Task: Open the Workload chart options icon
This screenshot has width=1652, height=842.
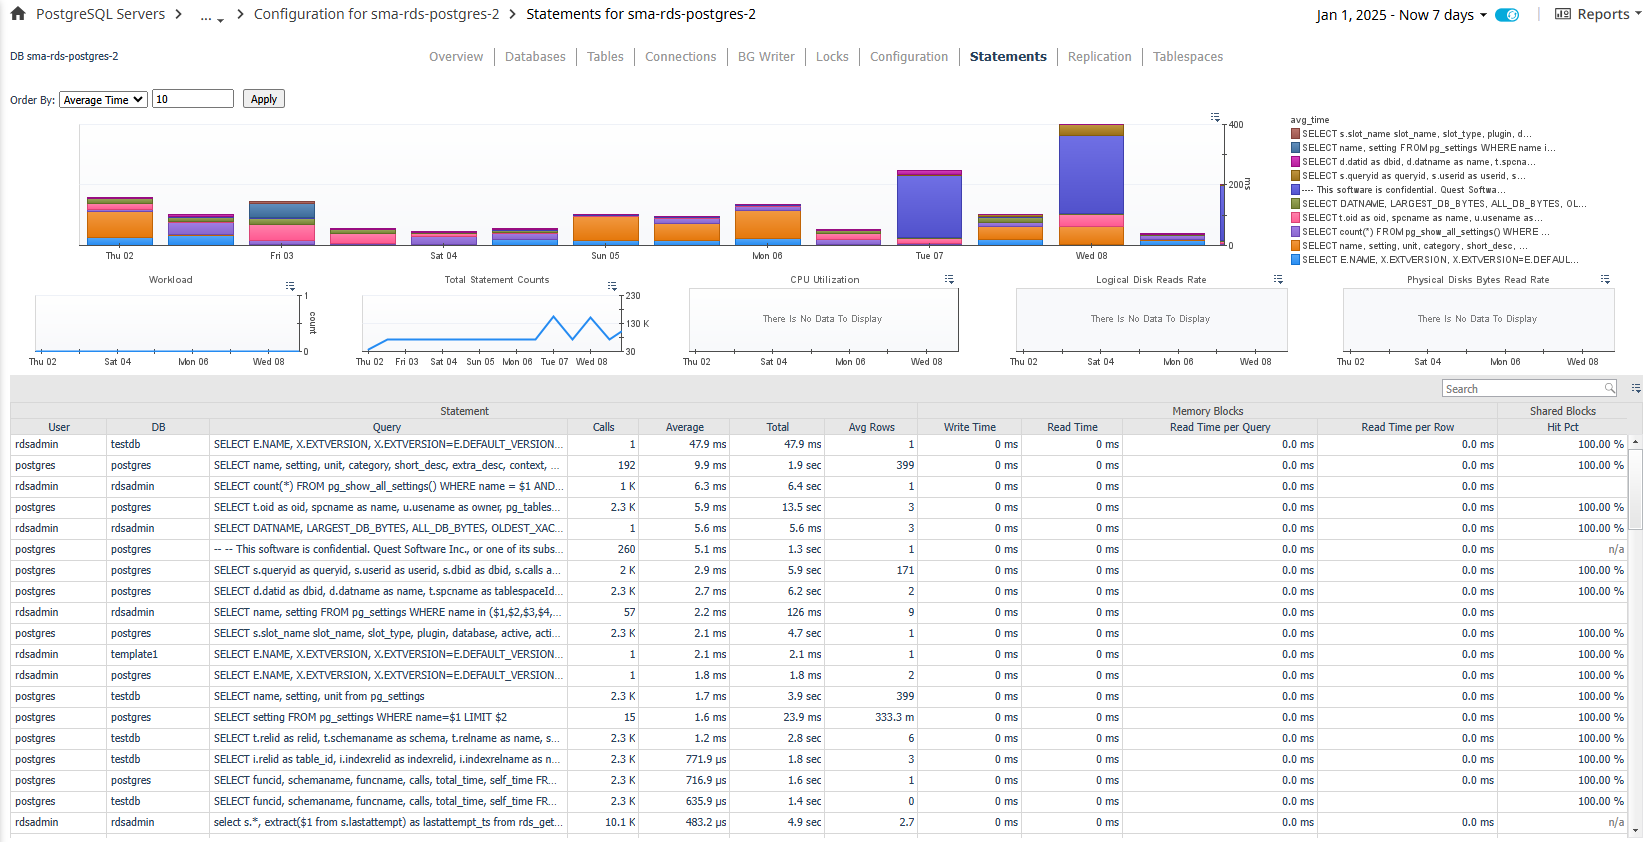Action: click(x=290, y=286)
